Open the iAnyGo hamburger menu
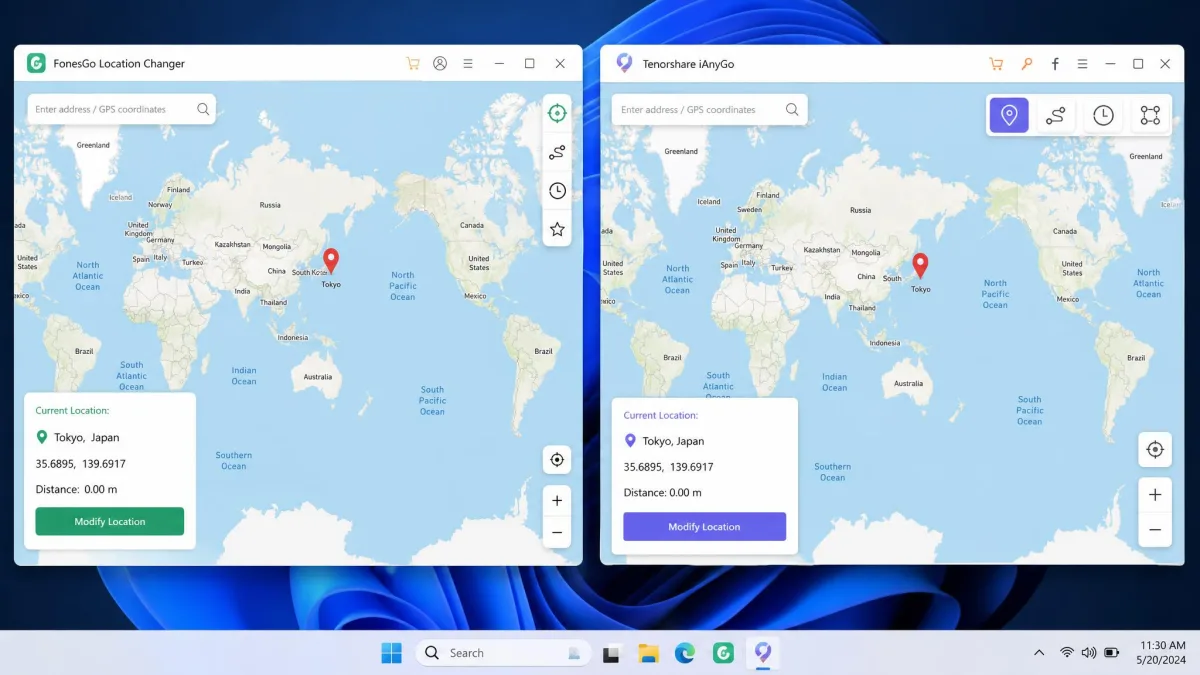 tap(1082, 64)
